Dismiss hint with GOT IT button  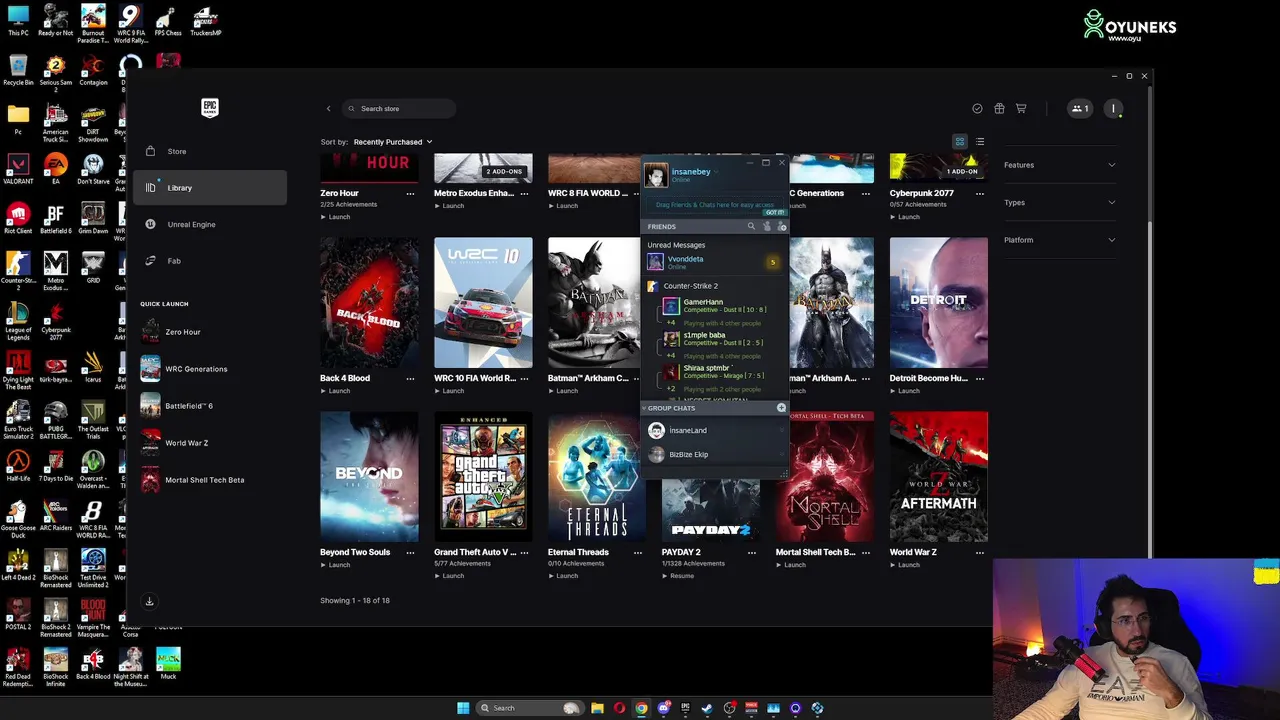coord(775,212)
